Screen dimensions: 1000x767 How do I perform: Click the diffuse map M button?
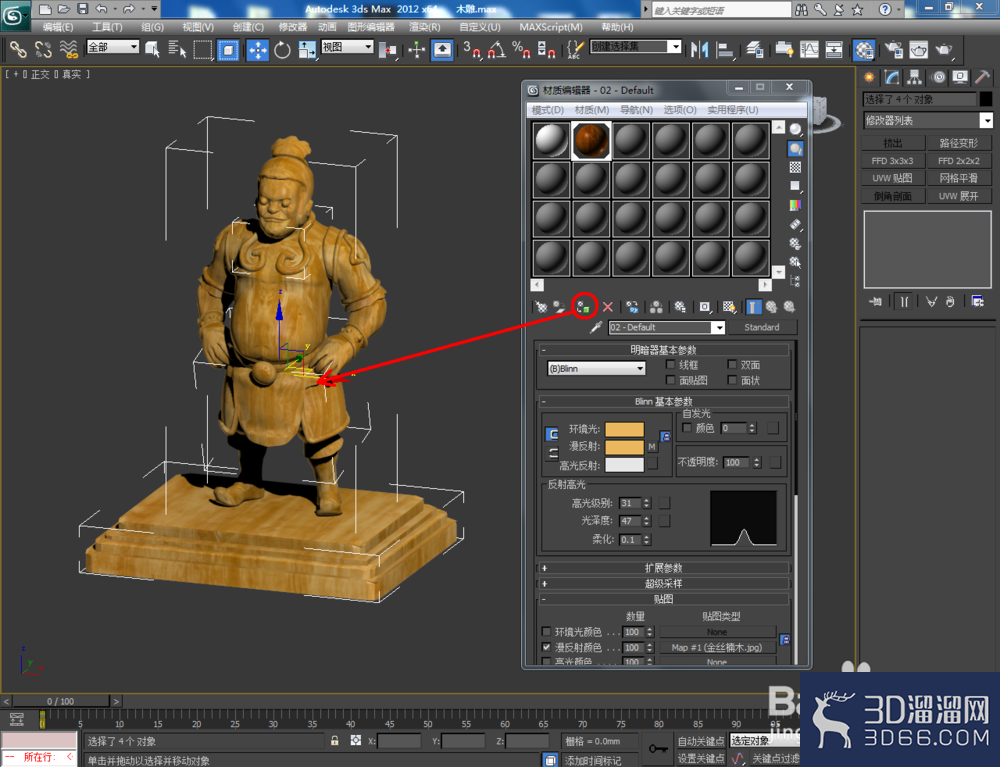pyautogui.click(x=652, y=447)
